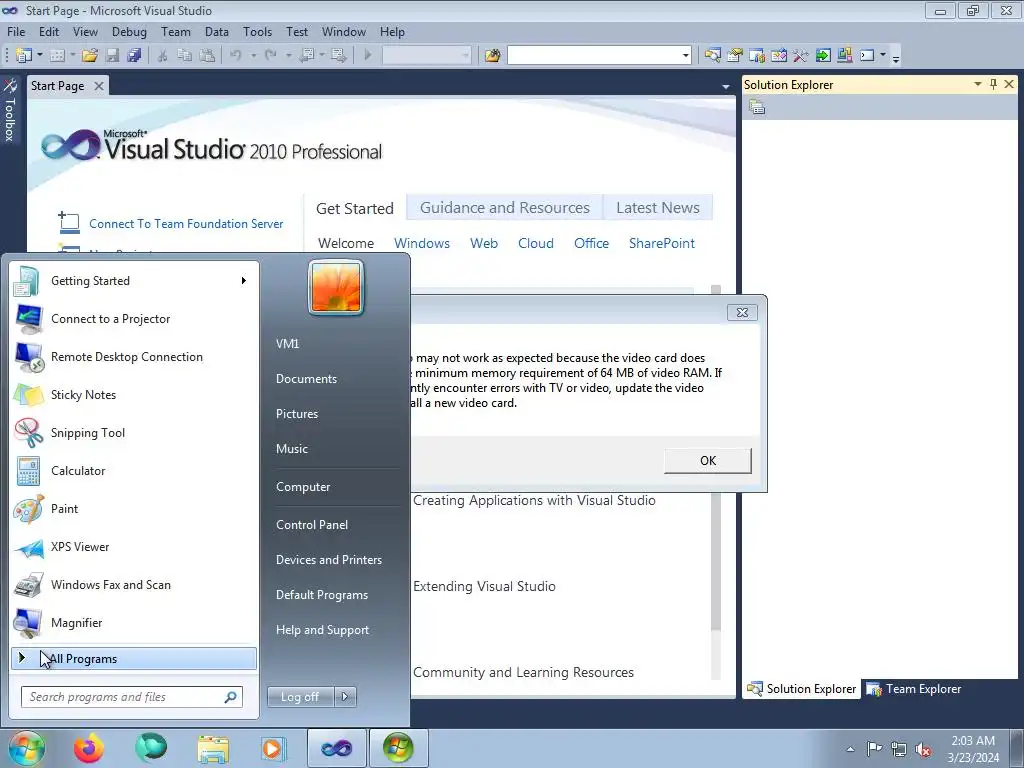Click the Start Debugging play icon
Image resolution: width=1024 pixels, height=768 pixels.
click(368, 56)
